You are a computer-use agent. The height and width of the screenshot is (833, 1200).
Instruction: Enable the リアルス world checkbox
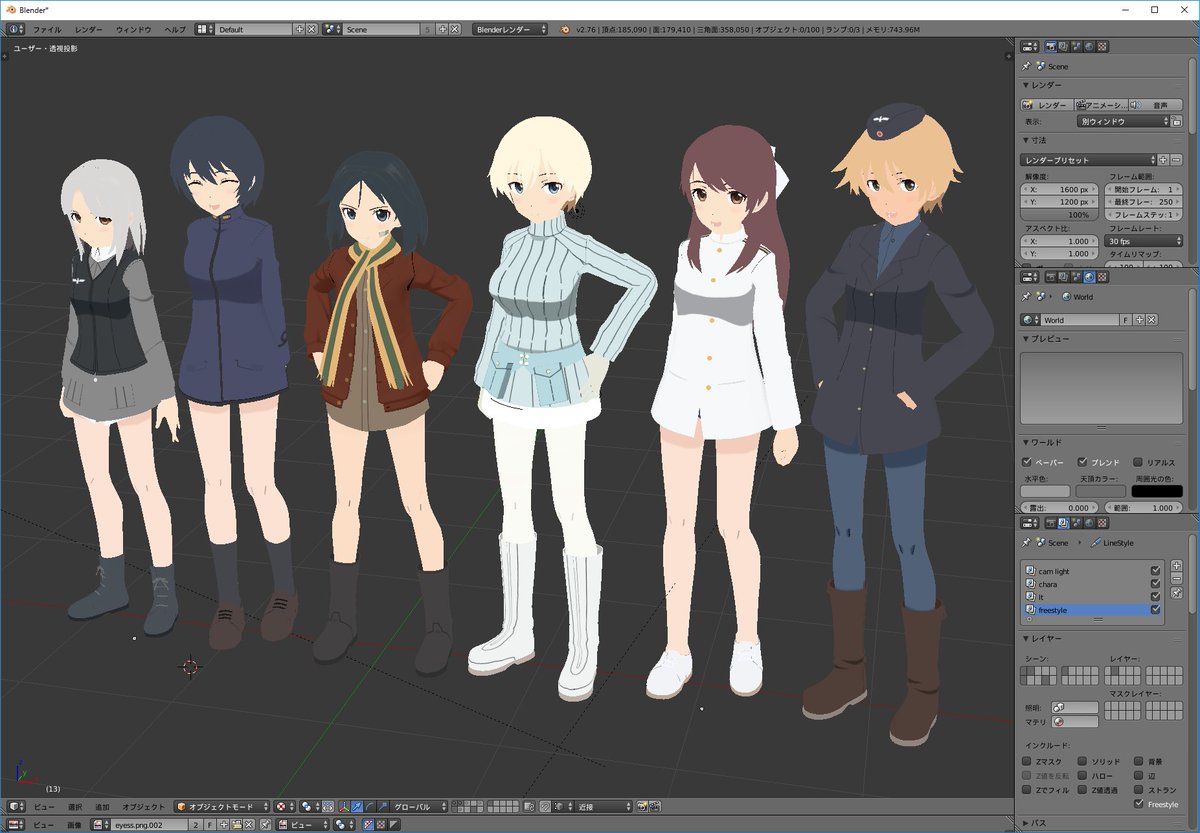(1139, 462)
